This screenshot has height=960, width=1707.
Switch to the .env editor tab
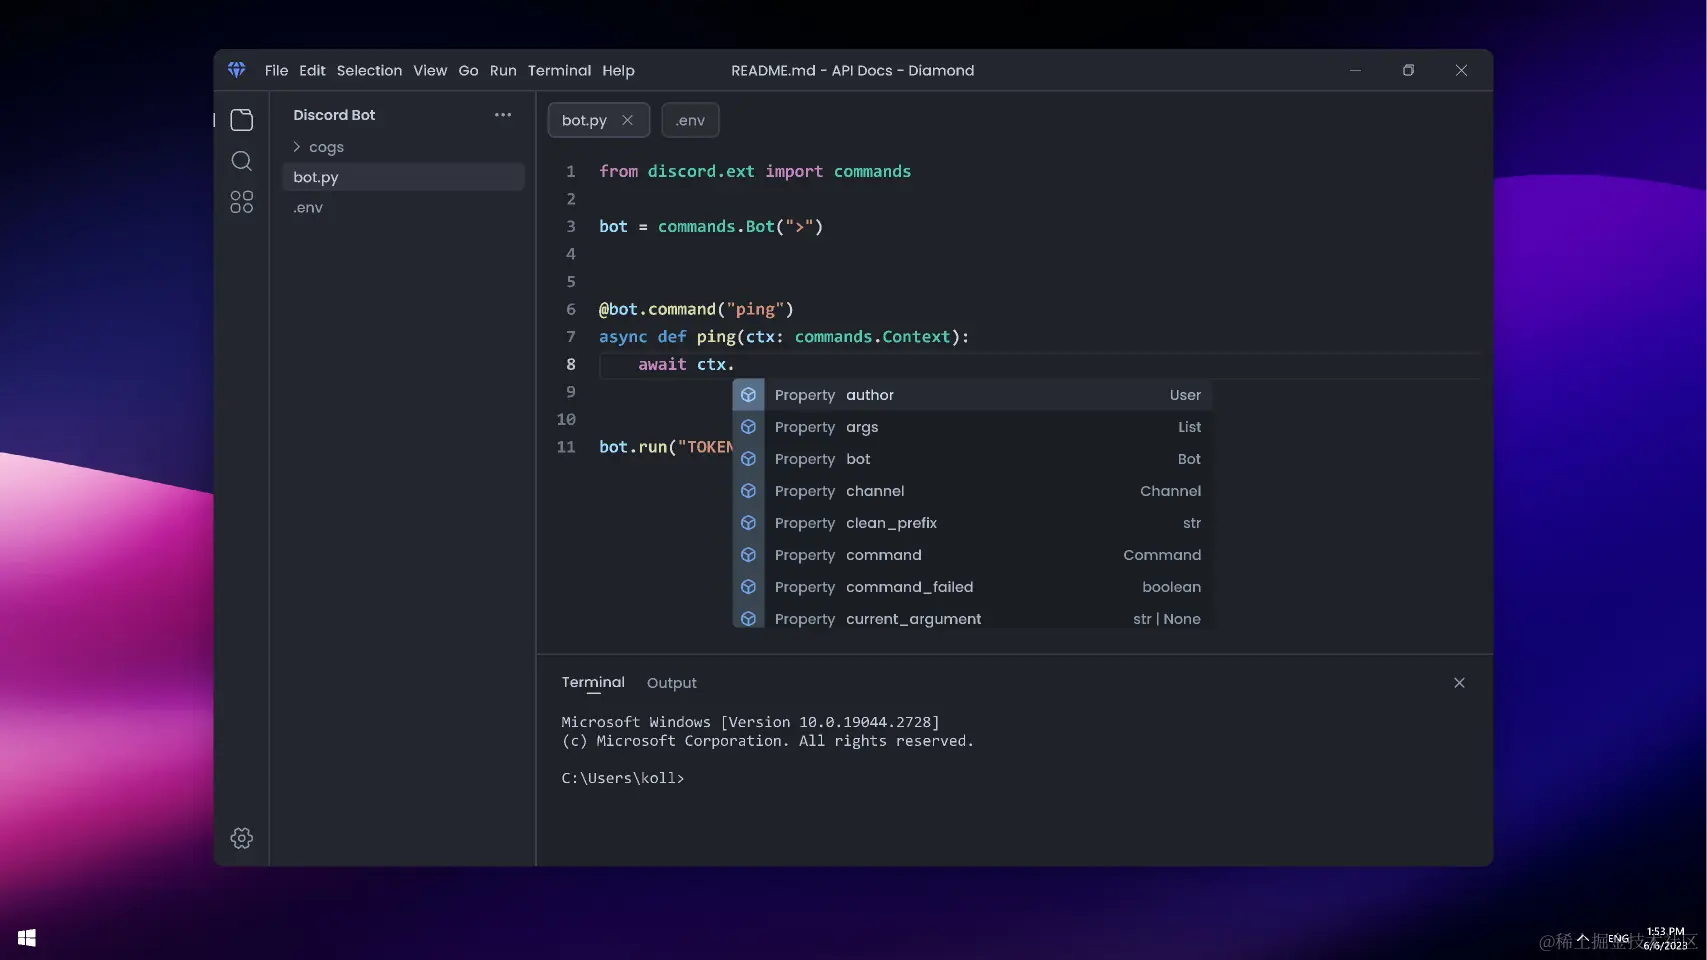pyautogui.click(x=690, y=120)
